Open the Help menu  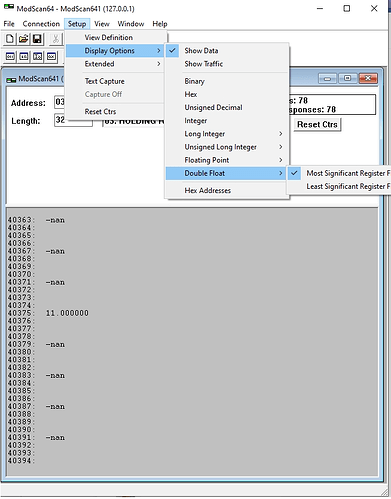tap(160, 24)
